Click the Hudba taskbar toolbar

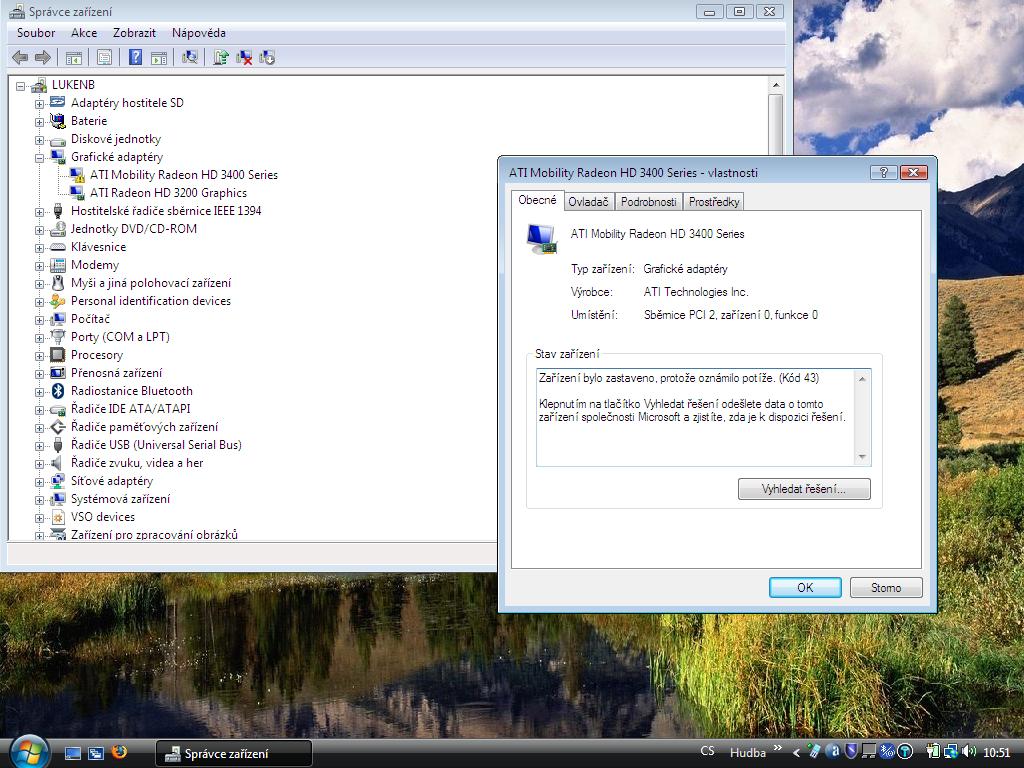coord(748,752)
